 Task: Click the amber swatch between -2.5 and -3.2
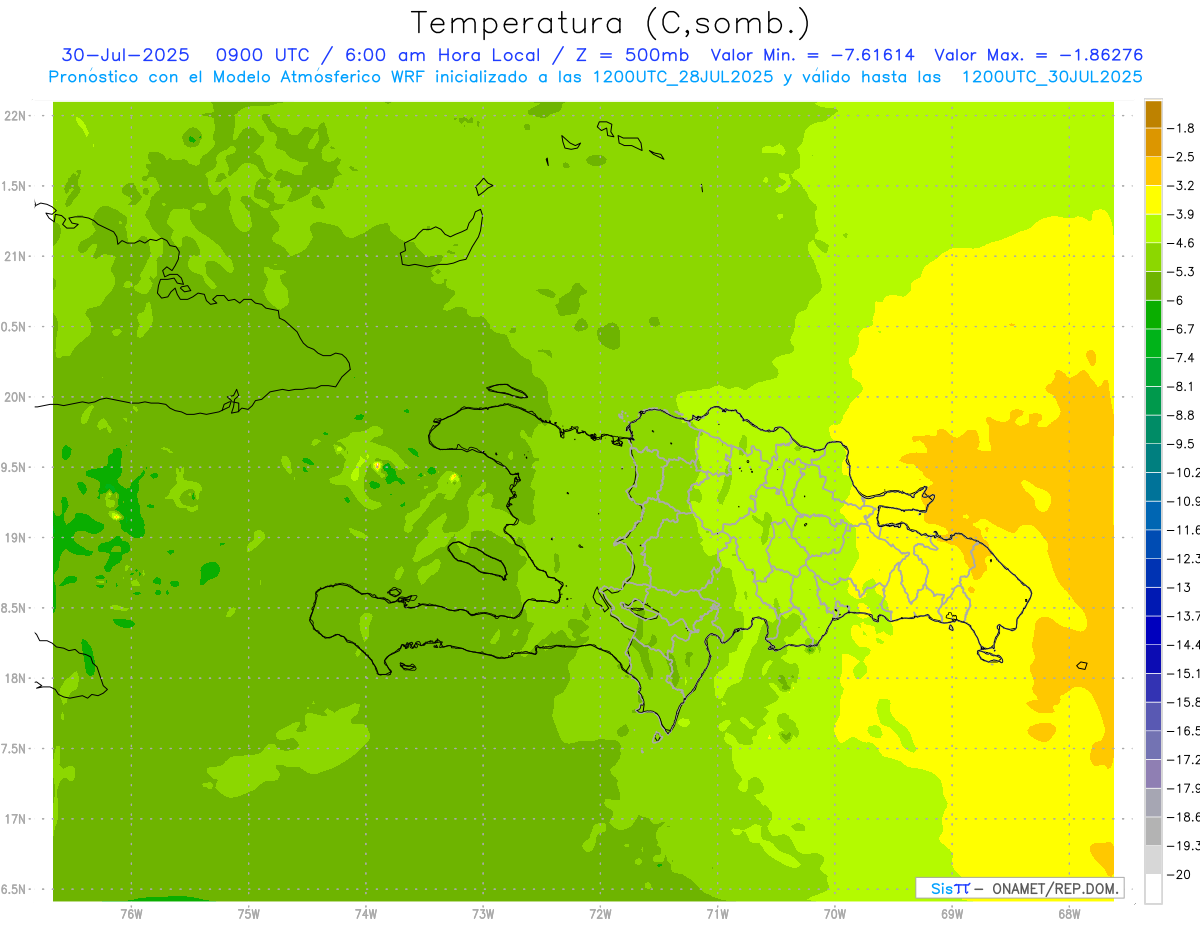point(1153,171)
